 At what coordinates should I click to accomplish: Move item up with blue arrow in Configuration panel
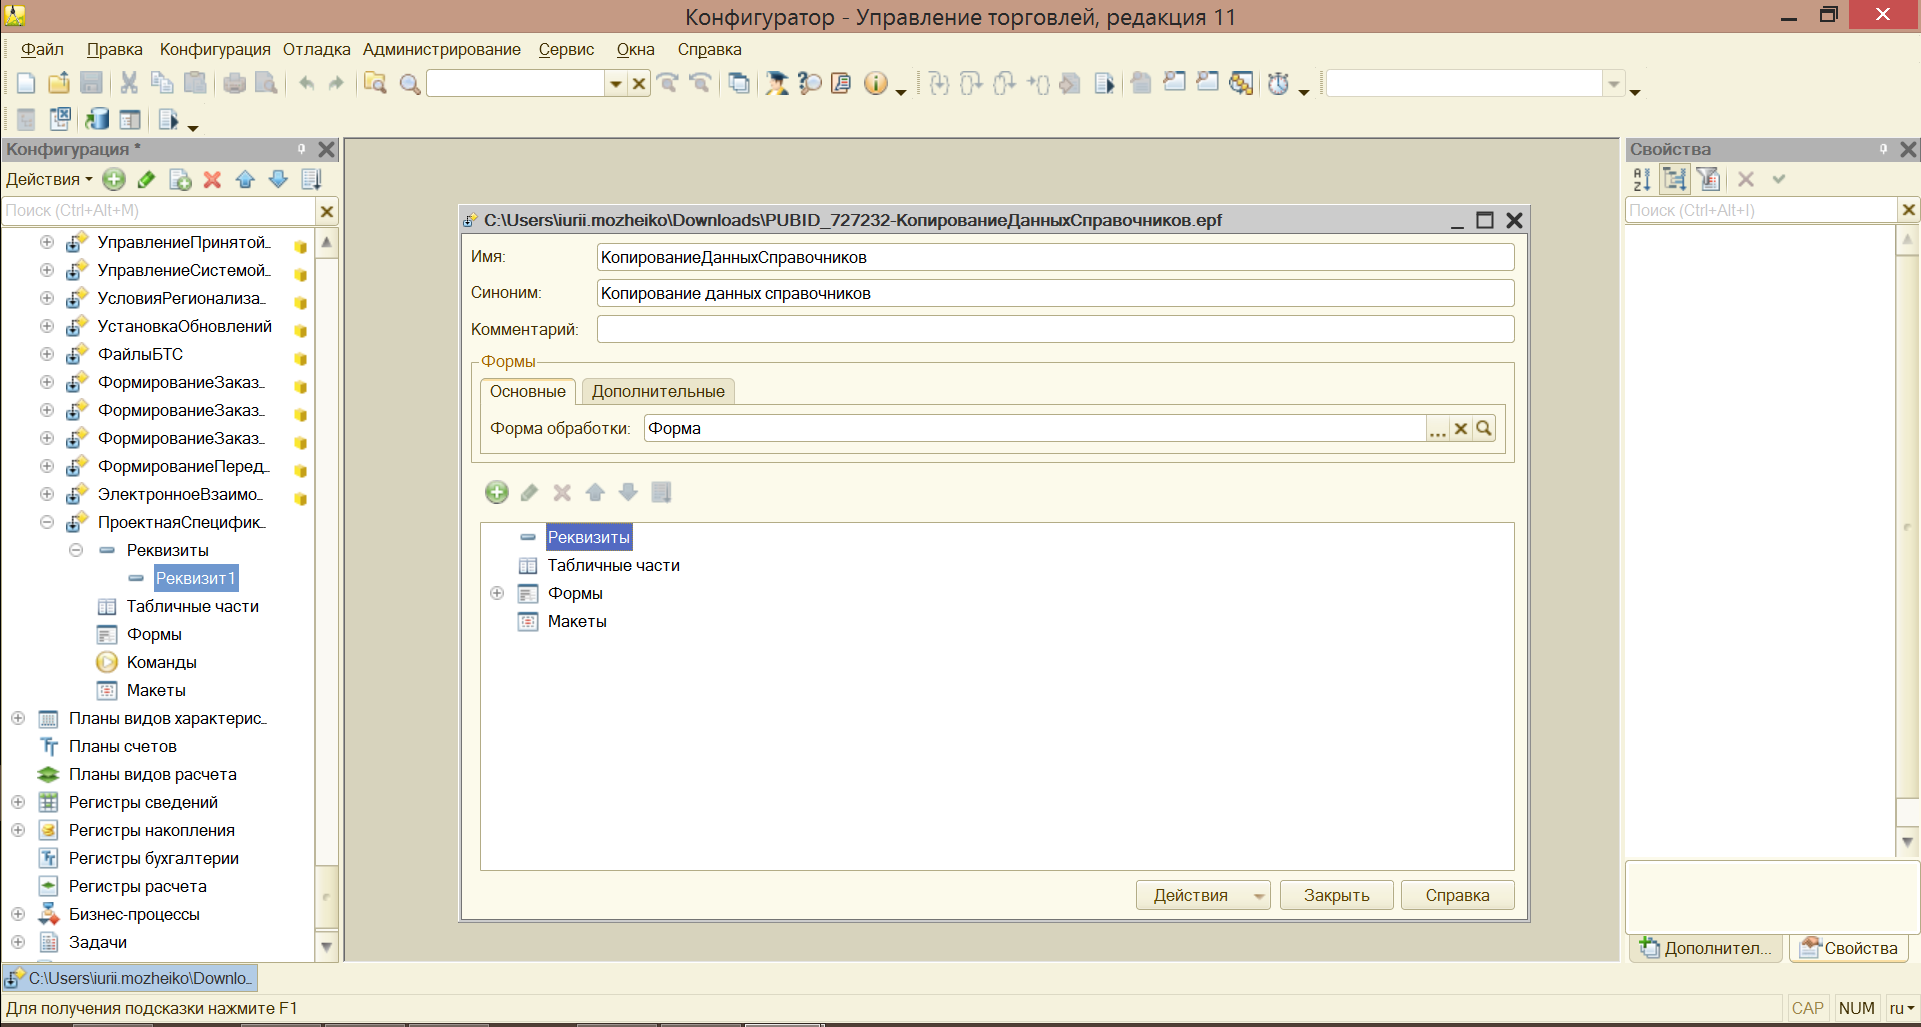245,180
